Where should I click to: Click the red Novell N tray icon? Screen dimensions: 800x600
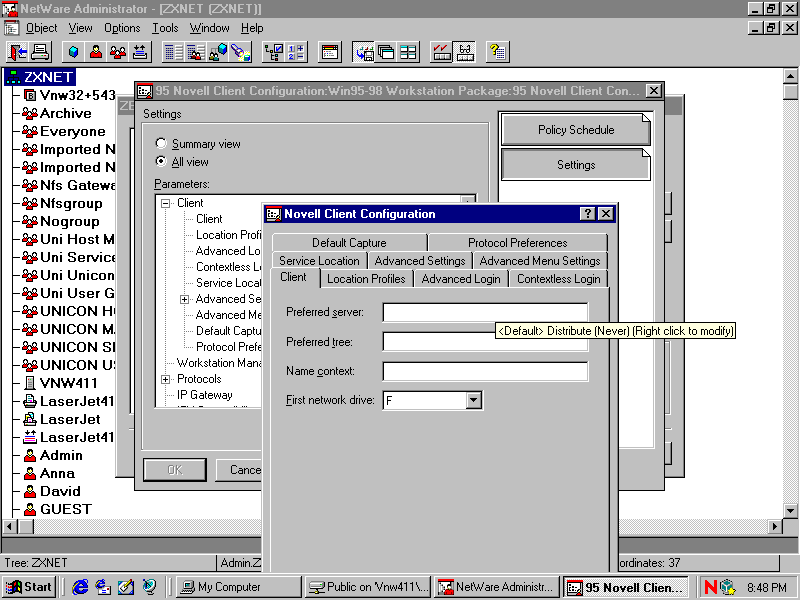click(x=710, y=587)
